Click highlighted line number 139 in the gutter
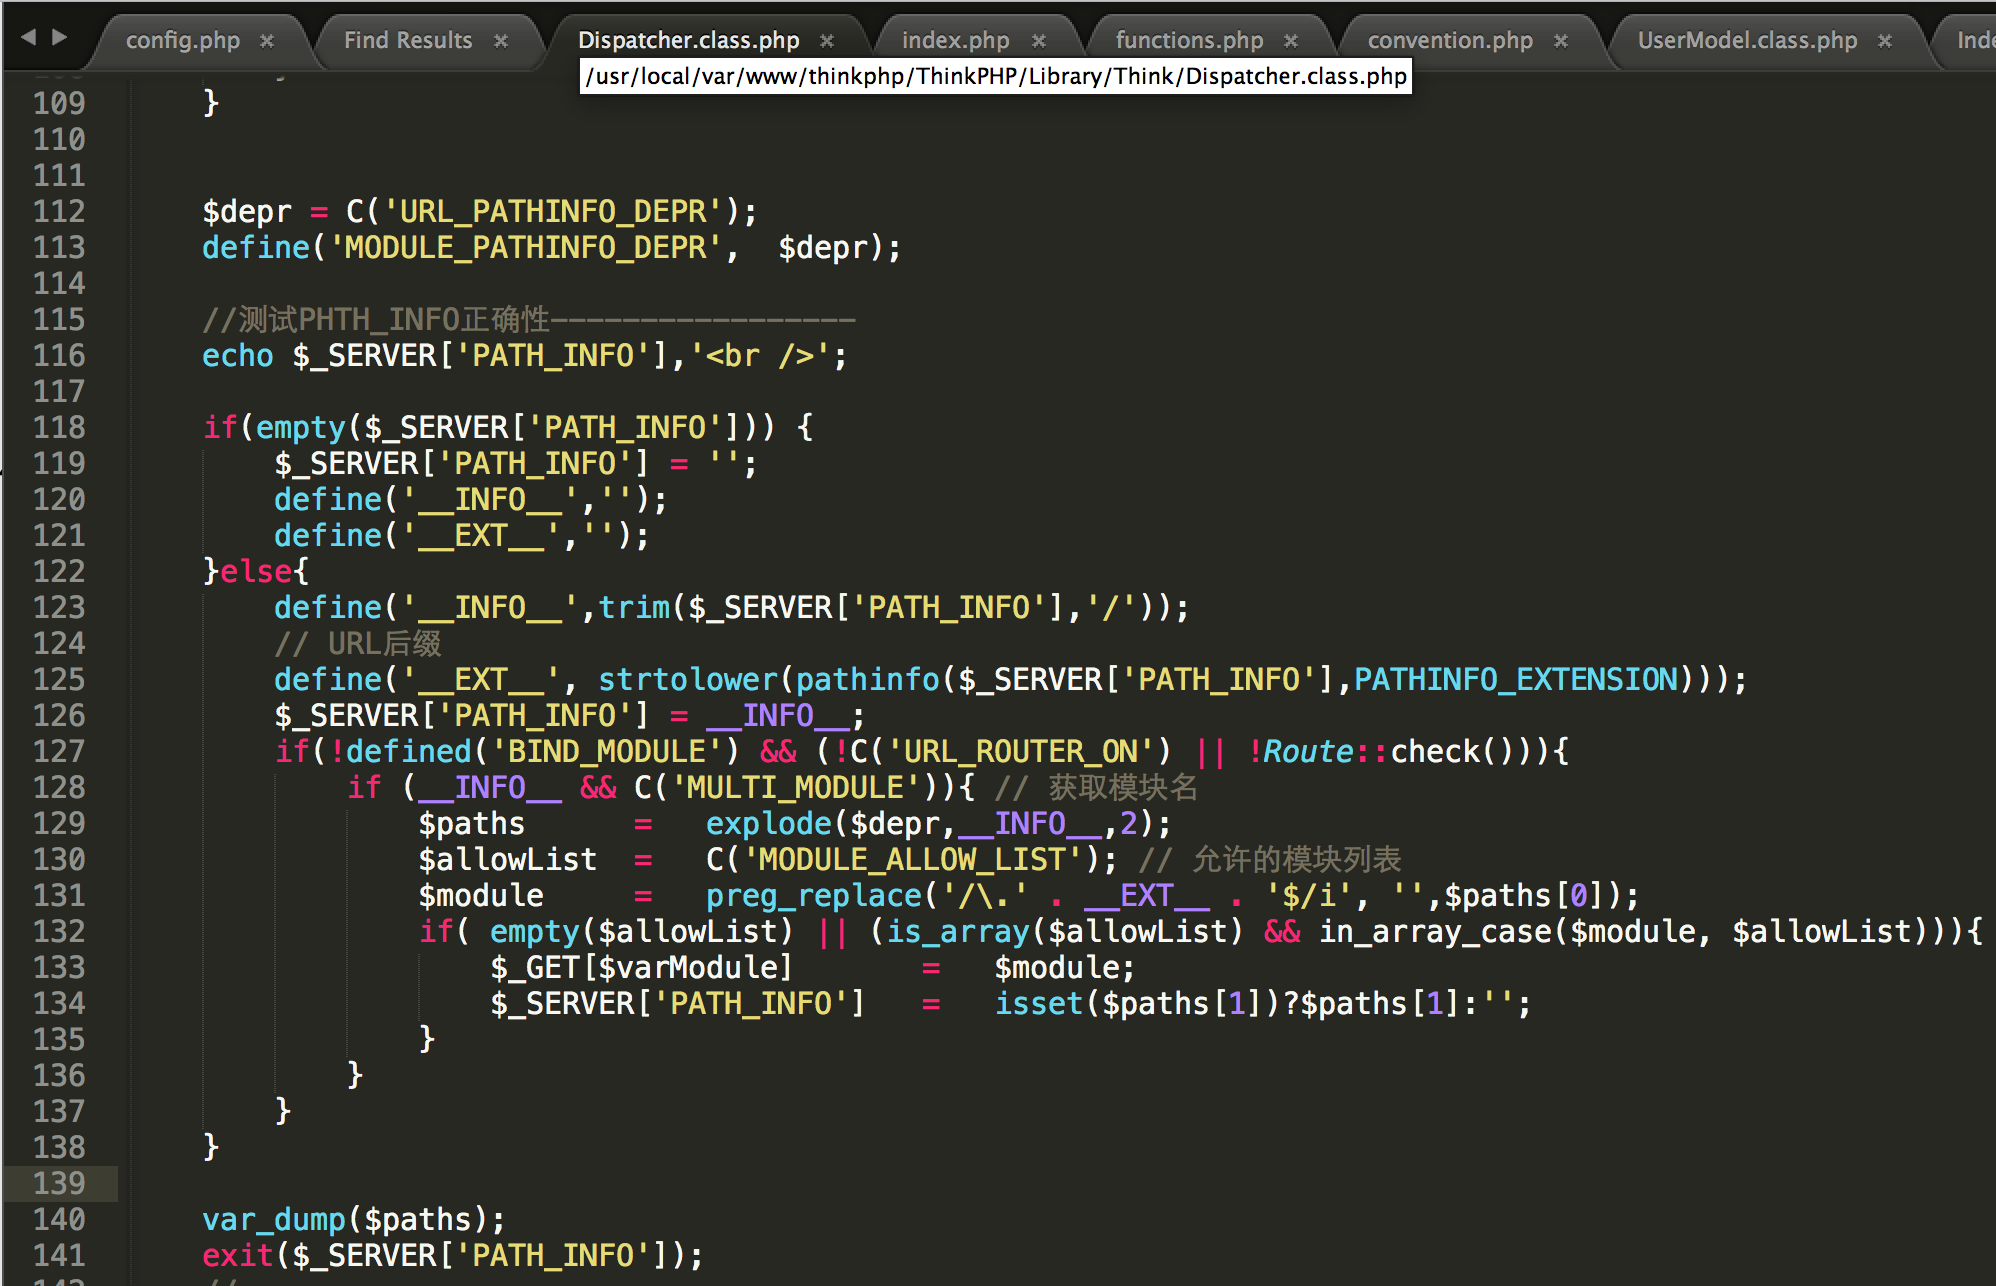The height and width of the screenshot is (1286, 1996). click(59, 1183)
